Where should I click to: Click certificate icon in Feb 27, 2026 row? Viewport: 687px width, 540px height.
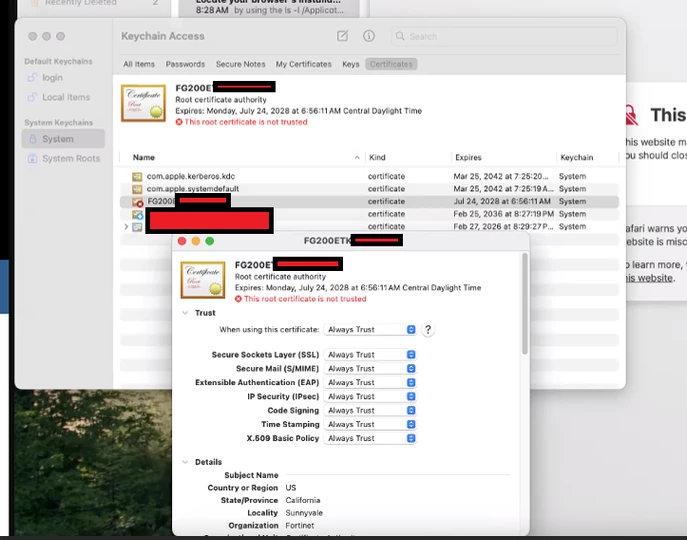pos(137,227)
